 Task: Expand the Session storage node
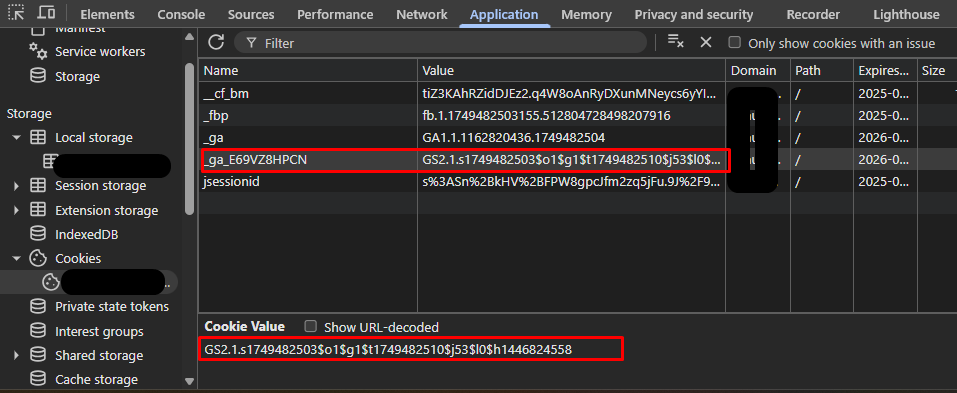click(16, 186)
